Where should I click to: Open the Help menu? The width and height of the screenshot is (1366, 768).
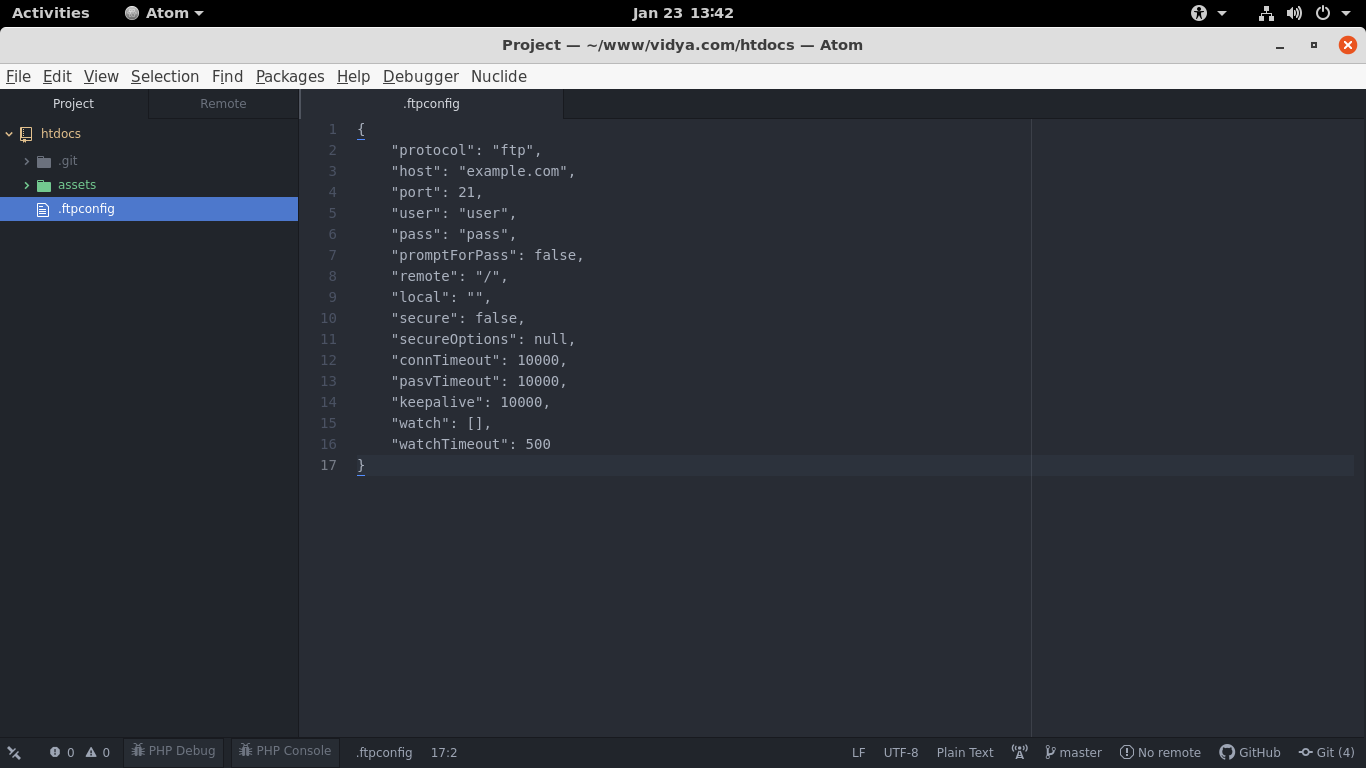(x=353, y=76)
